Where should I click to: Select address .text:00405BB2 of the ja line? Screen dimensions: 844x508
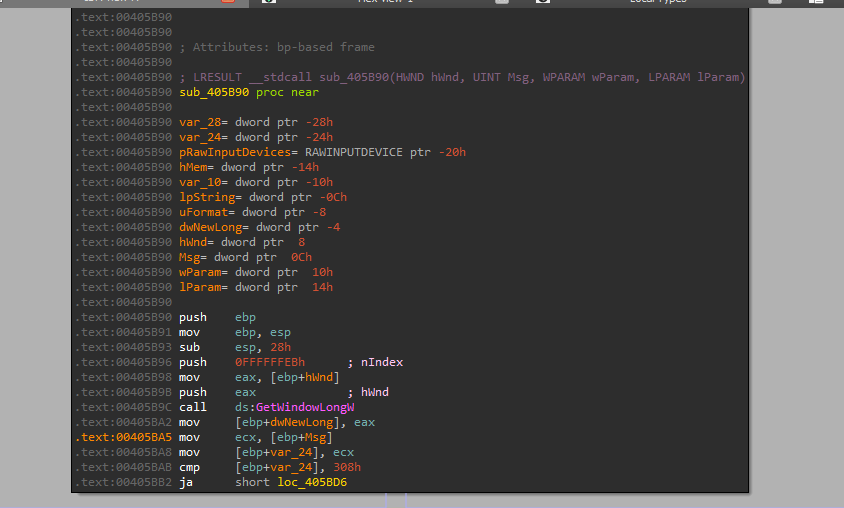click(x=123, y=483)
